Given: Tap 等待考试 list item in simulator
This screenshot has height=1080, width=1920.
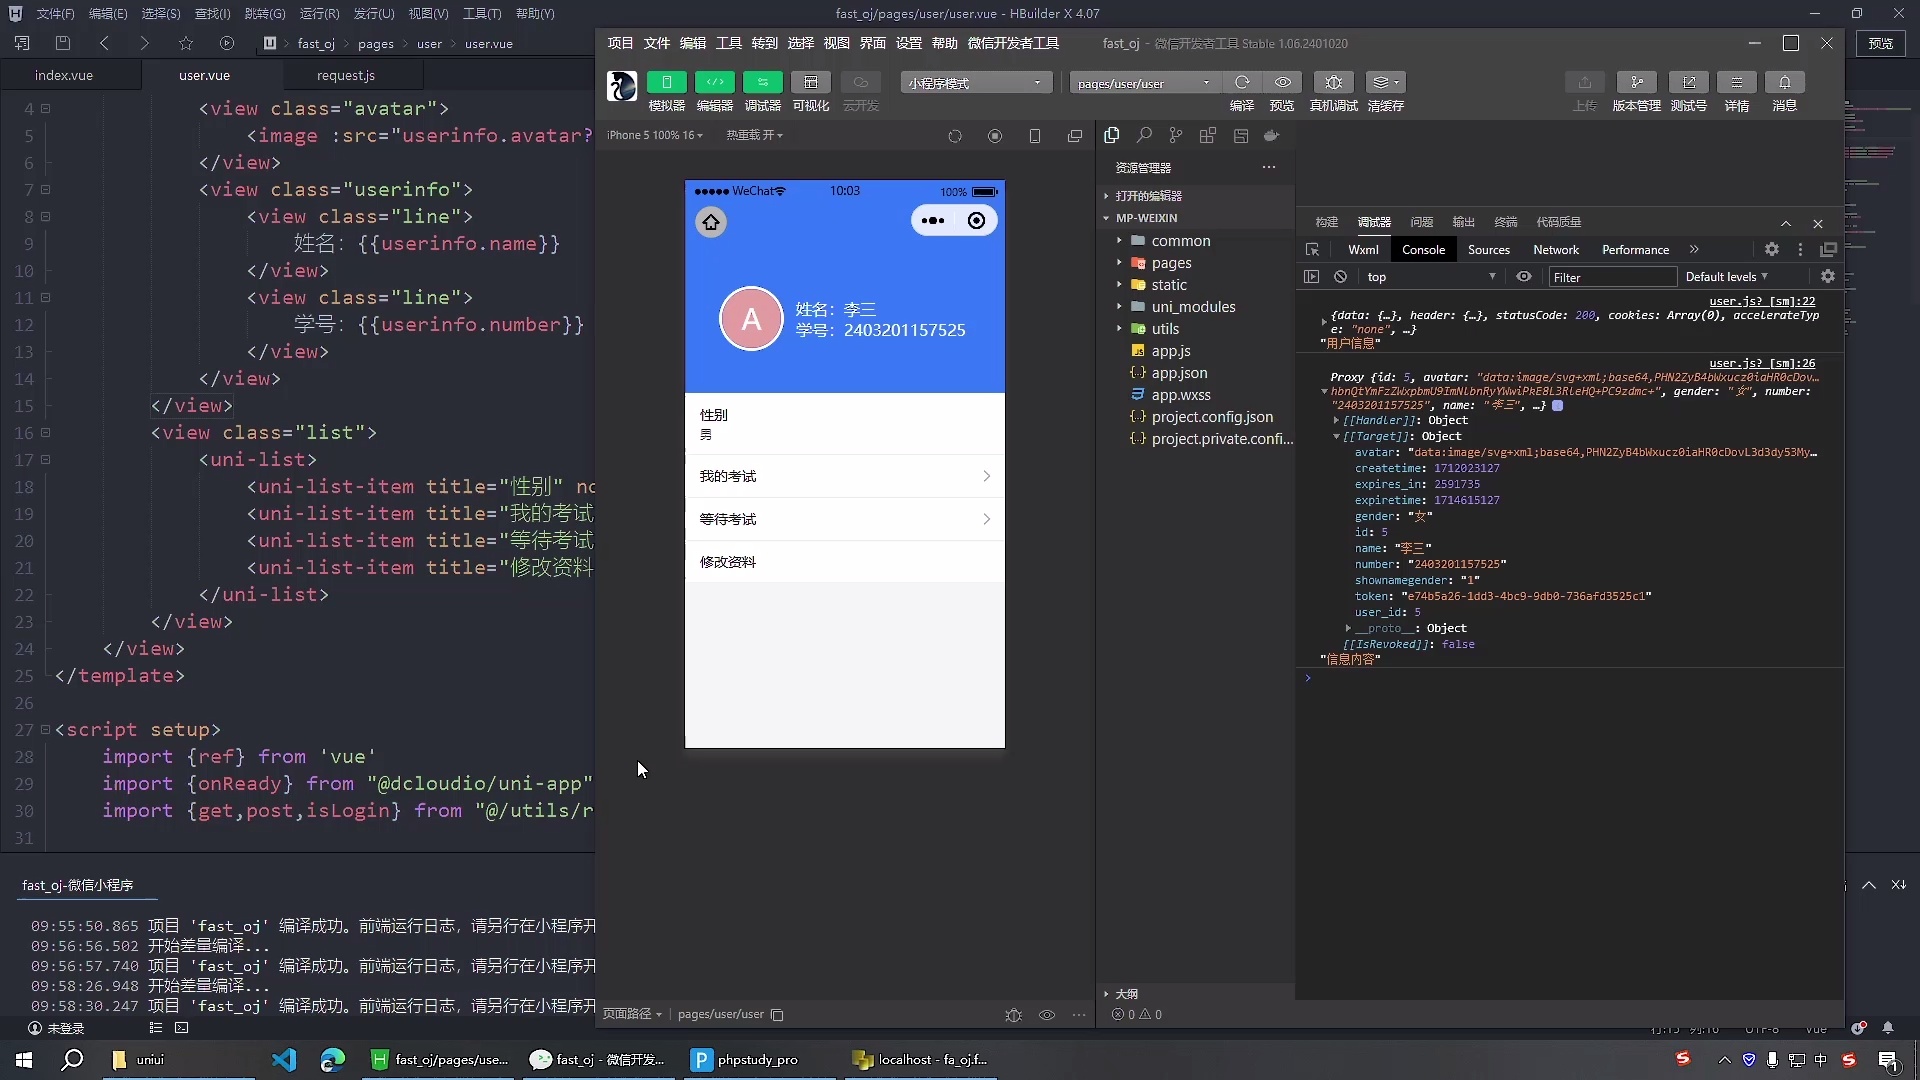Looking at the screenshot, I should [844, 519].
